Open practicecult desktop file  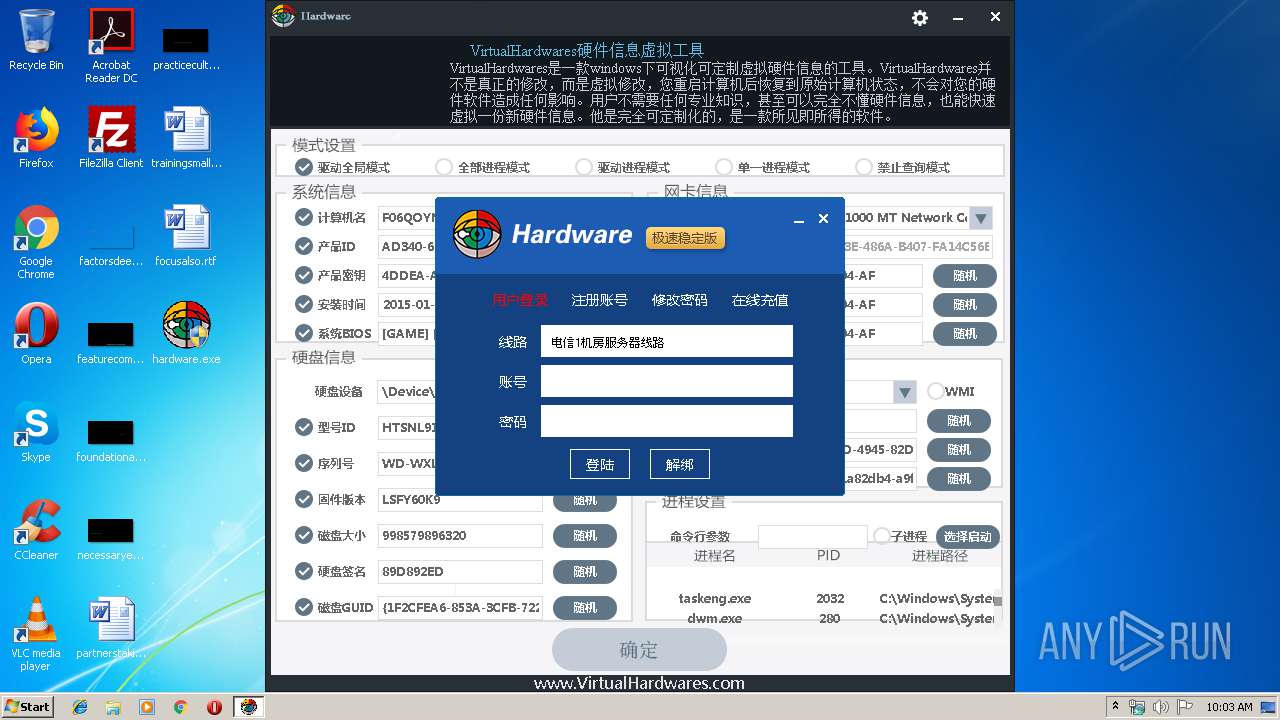coord(186,46)
